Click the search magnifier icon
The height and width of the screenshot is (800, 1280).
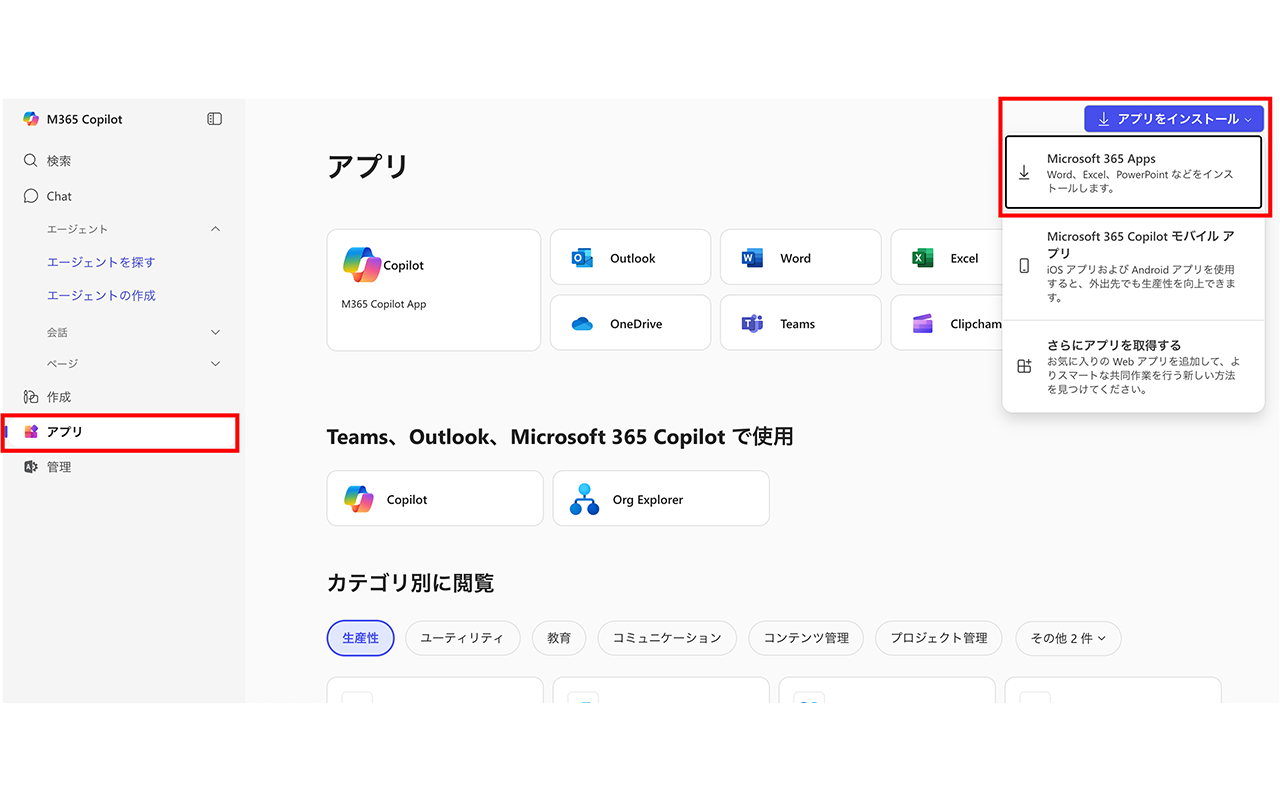(31, 160)
